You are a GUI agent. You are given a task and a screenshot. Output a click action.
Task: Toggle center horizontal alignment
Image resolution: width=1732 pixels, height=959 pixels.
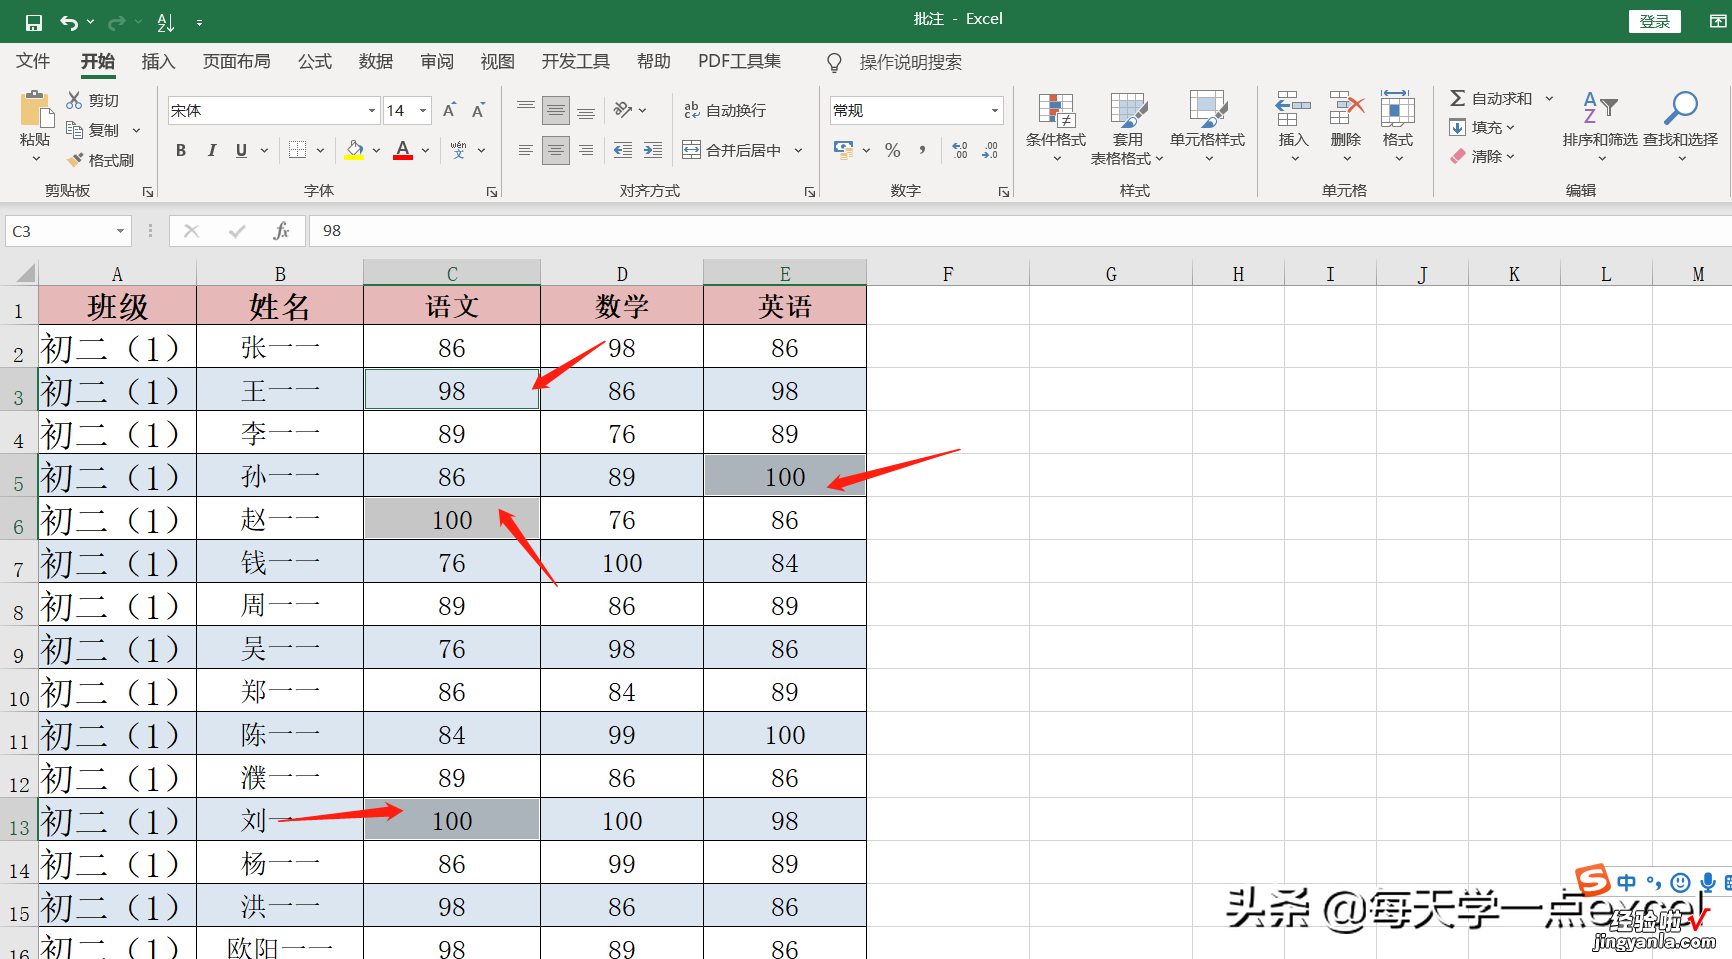[x=556, y=150]
